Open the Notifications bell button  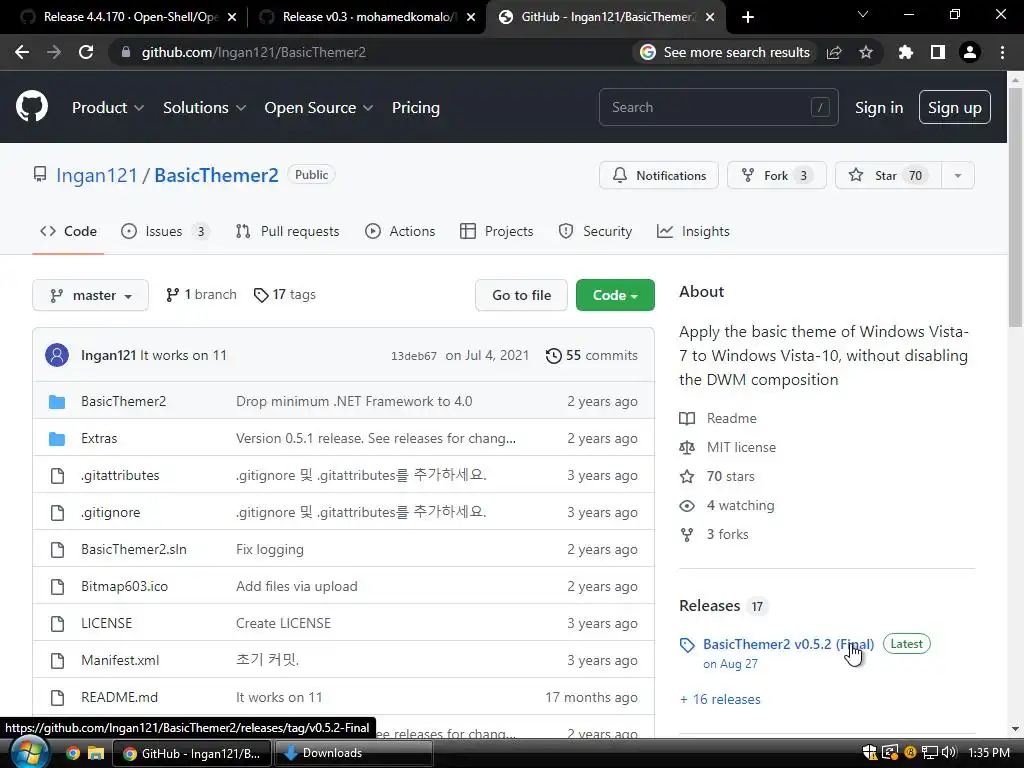tap(659, 175)
